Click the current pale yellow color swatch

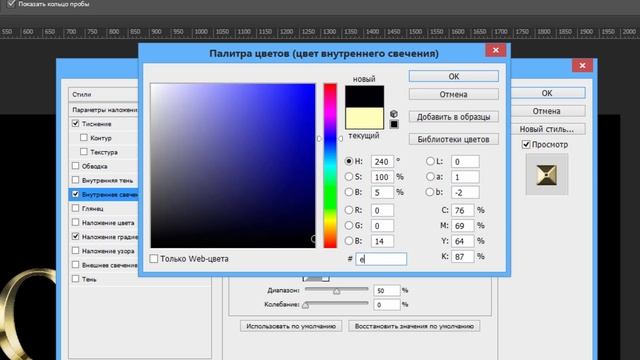click(364, 118)
